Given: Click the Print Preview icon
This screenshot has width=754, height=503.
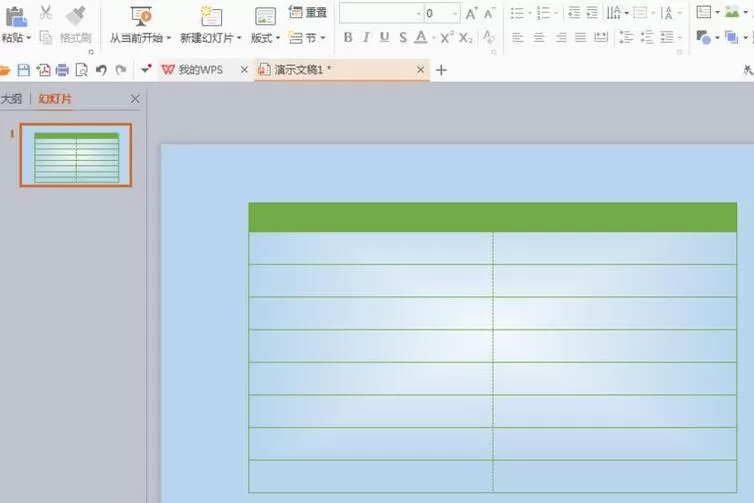Looking at the screenshot, I should (82, 71).
